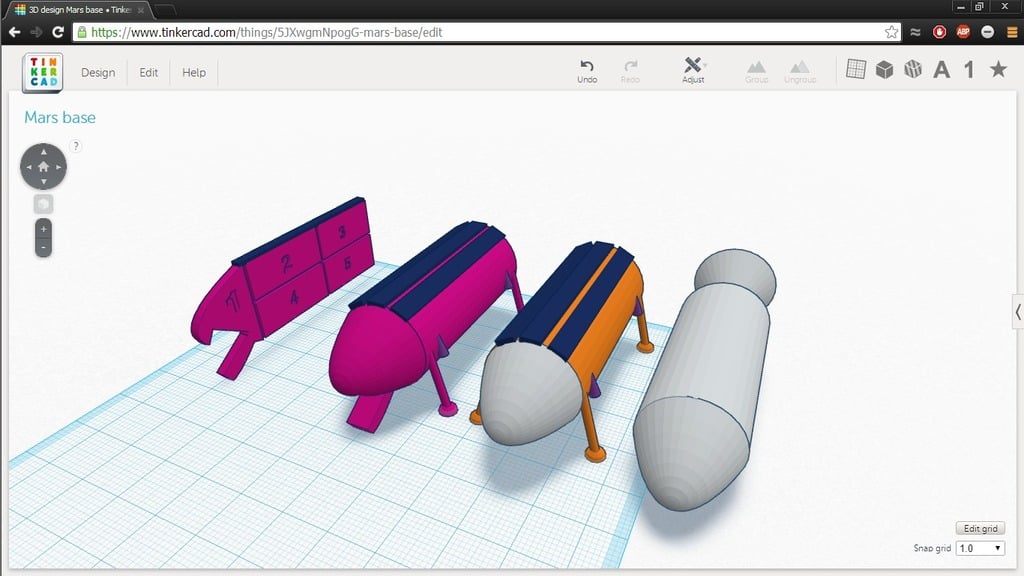
Task: Click the Ungroup button
Action: (x=800, y=72)
